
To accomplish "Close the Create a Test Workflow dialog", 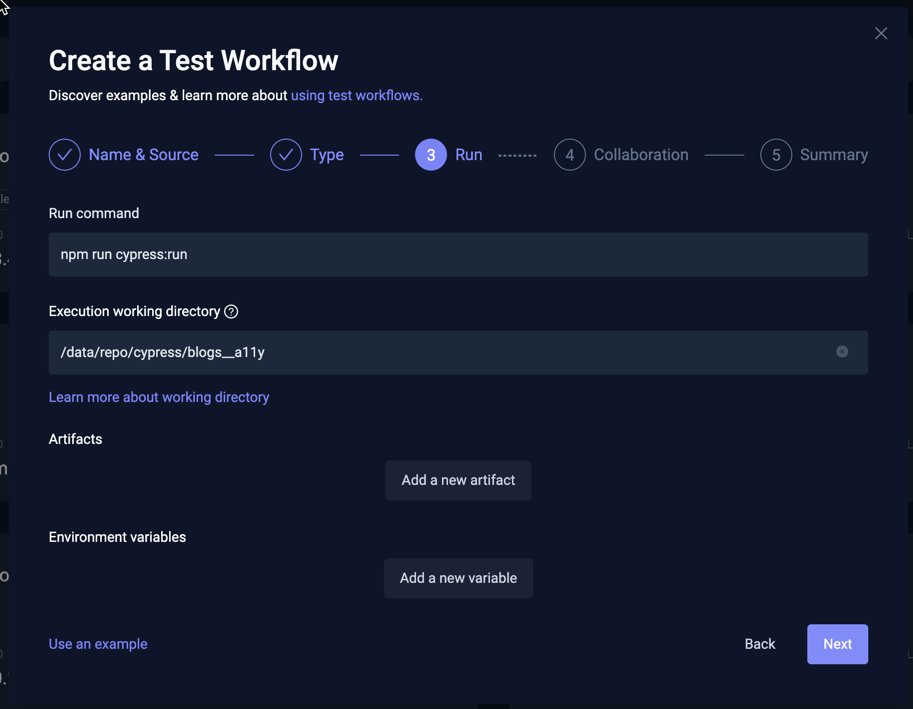I will (881, 33).
